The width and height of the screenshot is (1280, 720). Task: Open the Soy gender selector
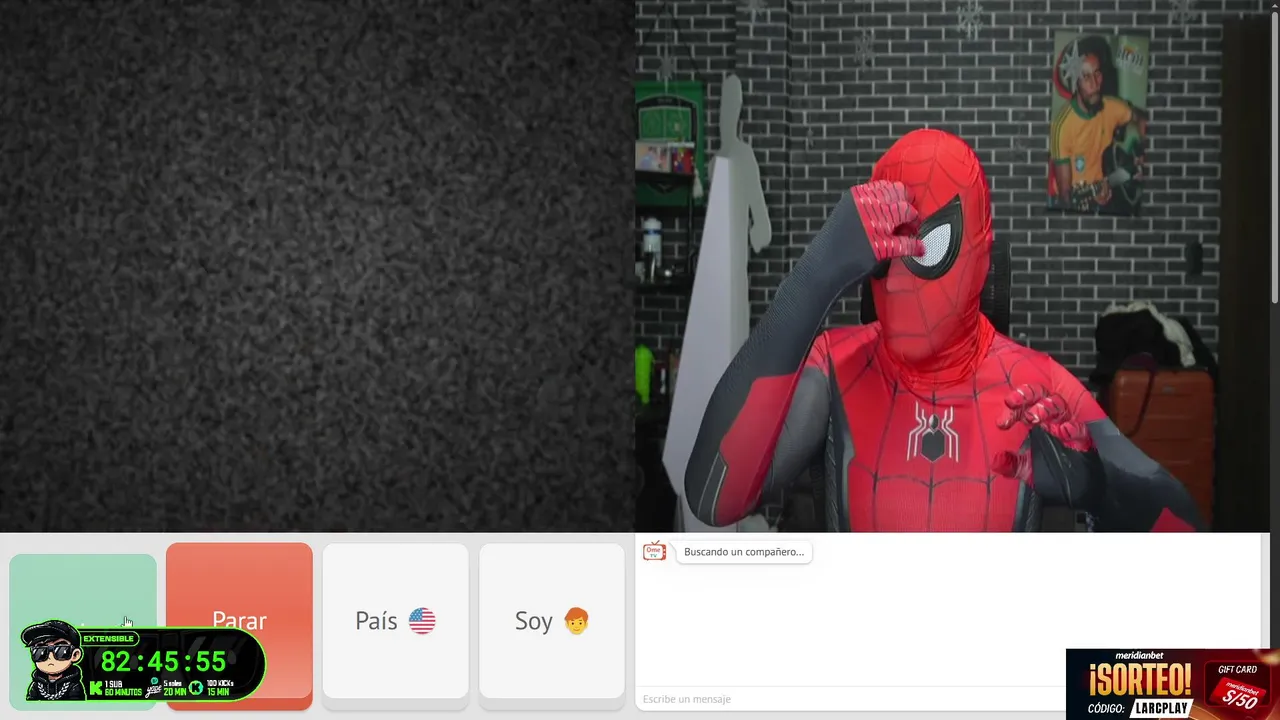[x=552, y=621]
